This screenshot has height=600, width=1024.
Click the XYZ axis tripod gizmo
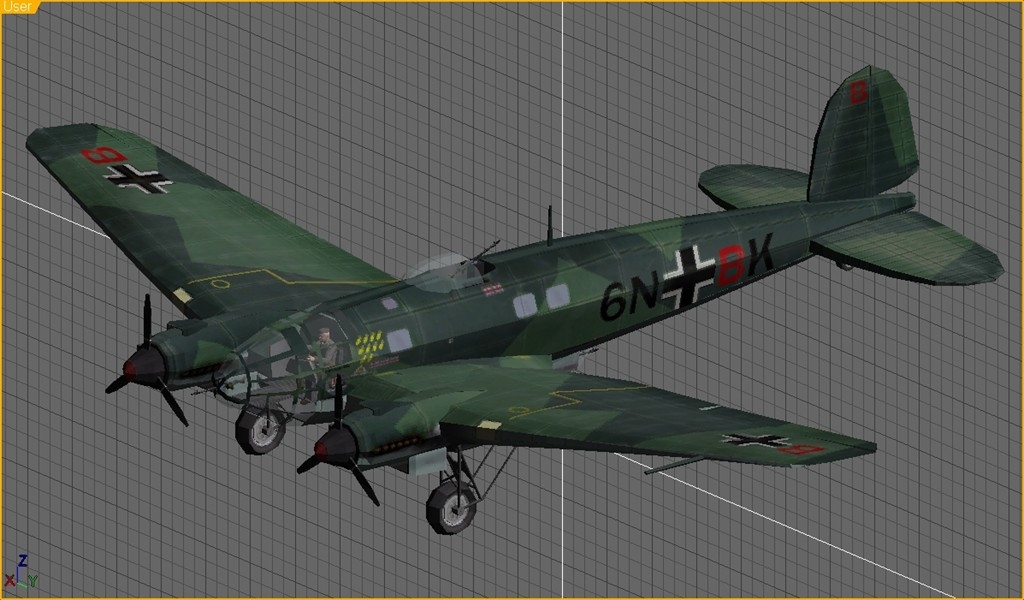tap(21, 573)
